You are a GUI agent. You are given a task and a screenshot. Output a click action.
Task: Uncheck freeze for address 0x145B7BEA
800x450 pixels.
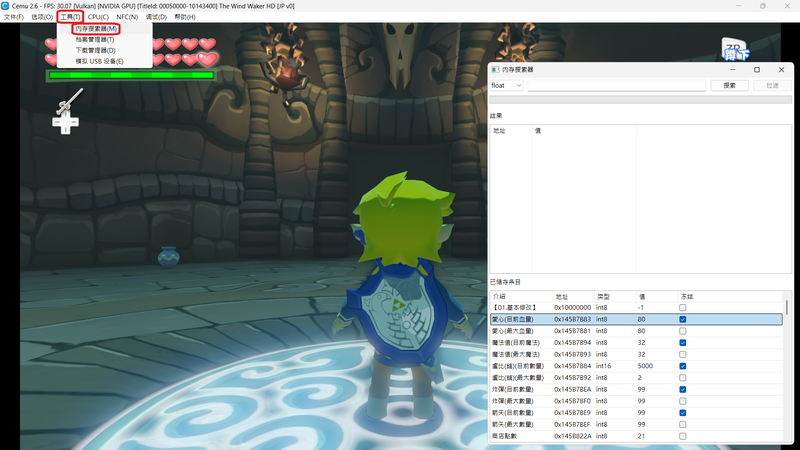[683, 390]
